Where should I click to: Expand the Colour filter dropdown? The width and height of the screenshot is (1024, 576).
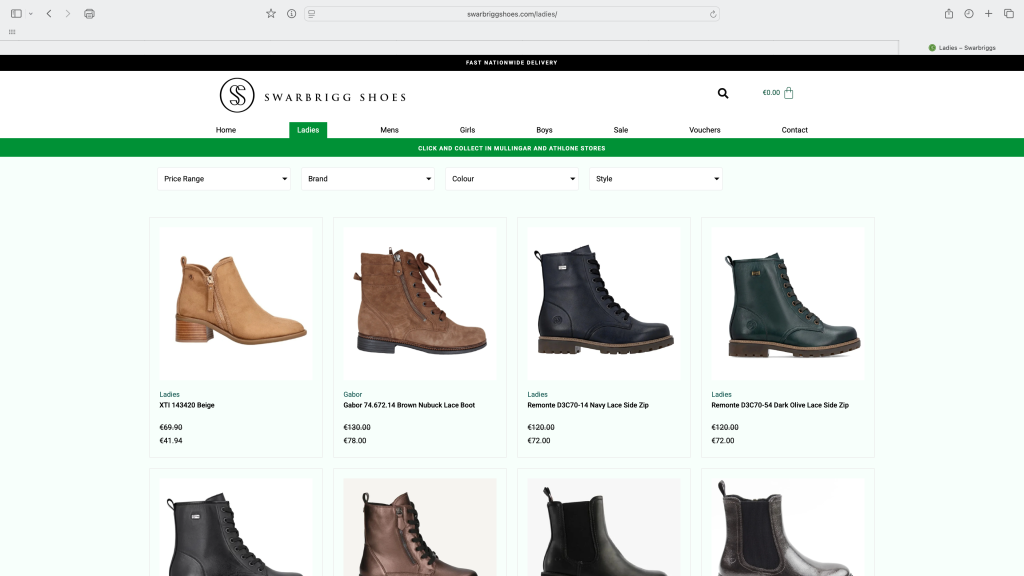point(512,179)
